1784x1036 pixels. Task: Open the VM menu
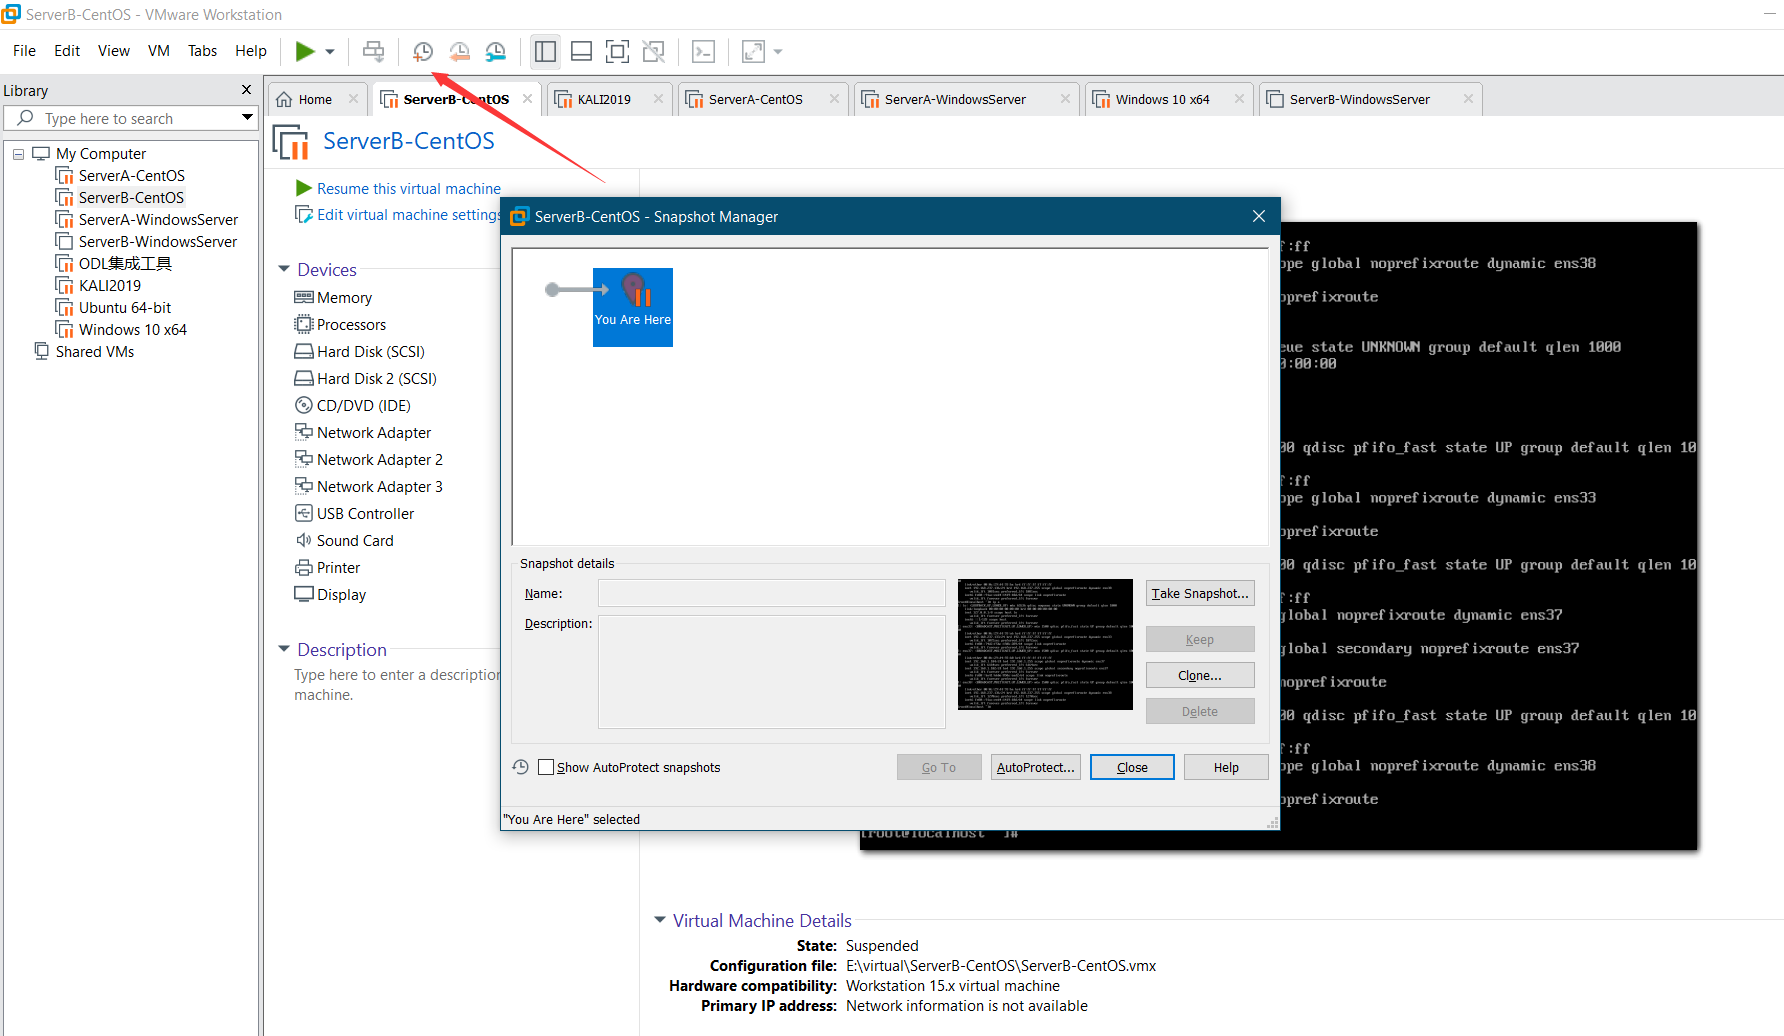(x=158, y=51)
